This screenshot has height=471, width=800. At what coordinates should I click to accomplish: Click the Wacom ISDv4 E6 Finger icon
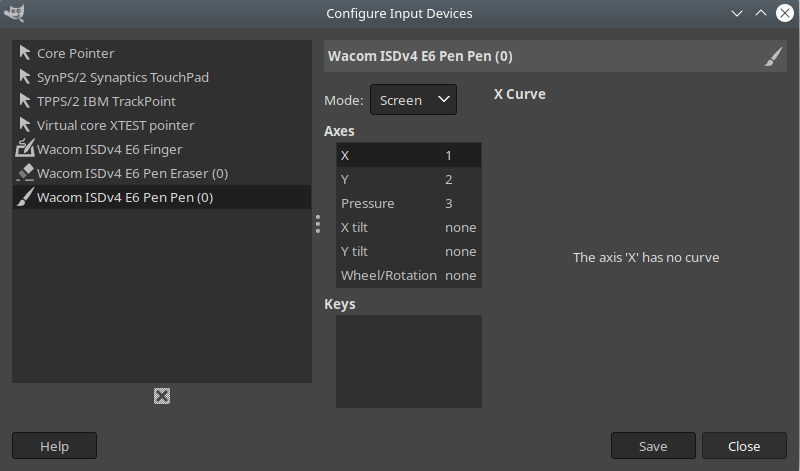24,148
